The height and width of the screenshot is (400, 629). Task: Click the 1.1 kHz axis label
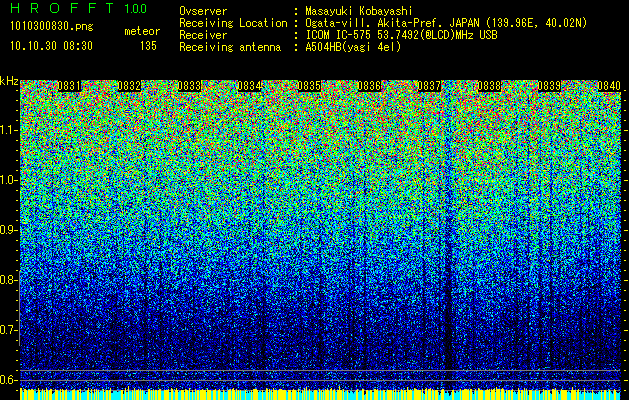(x=8, y=130)
